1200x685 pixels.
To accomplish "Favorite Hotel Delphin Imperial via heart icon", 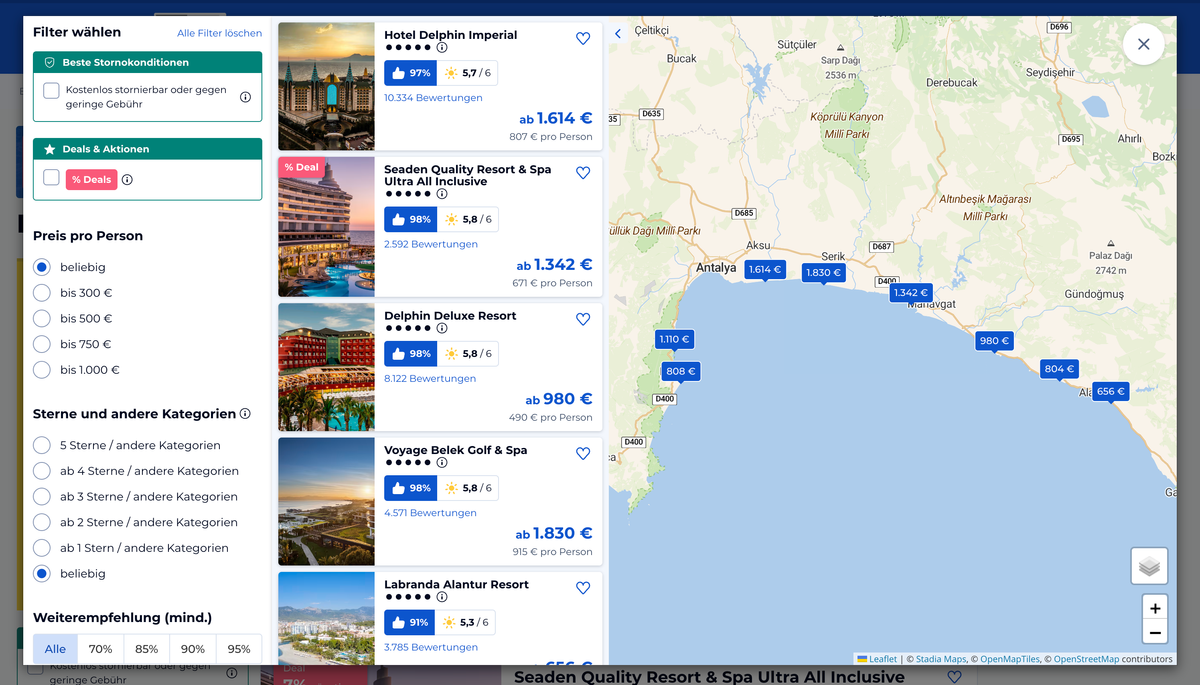I will [x=583, y=38].
